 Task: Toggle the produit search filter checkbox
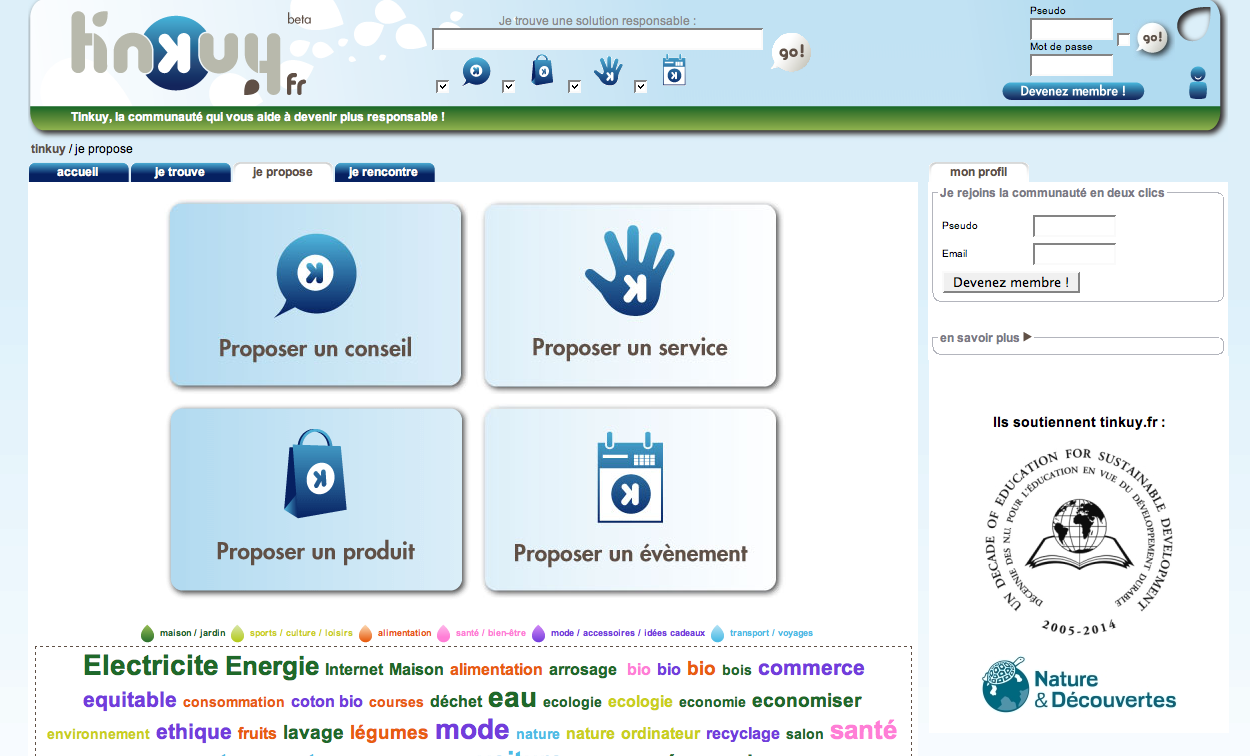(509, 87)
